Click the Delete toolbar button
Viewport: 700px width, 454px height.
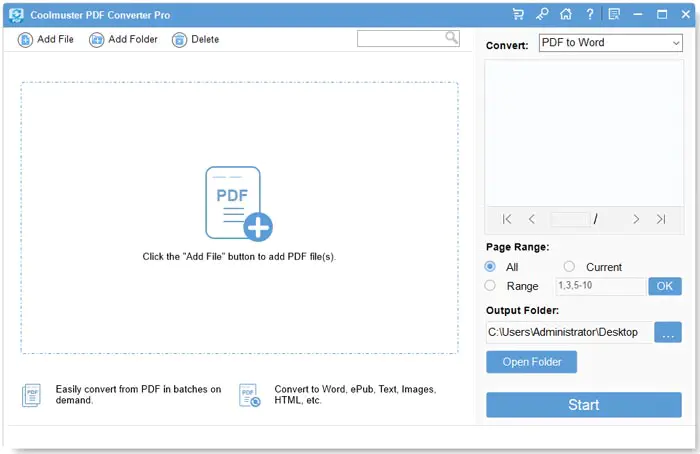(x=196, y=40)
